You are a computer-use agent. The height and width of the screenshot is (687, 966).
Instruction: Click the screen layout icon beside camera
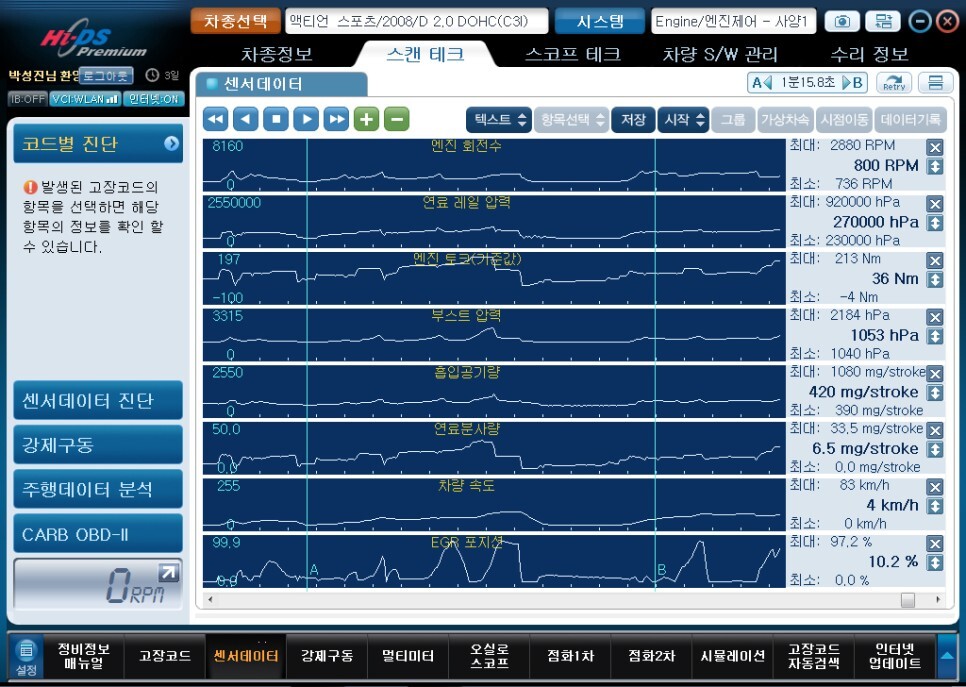click(x=883, y=22)
